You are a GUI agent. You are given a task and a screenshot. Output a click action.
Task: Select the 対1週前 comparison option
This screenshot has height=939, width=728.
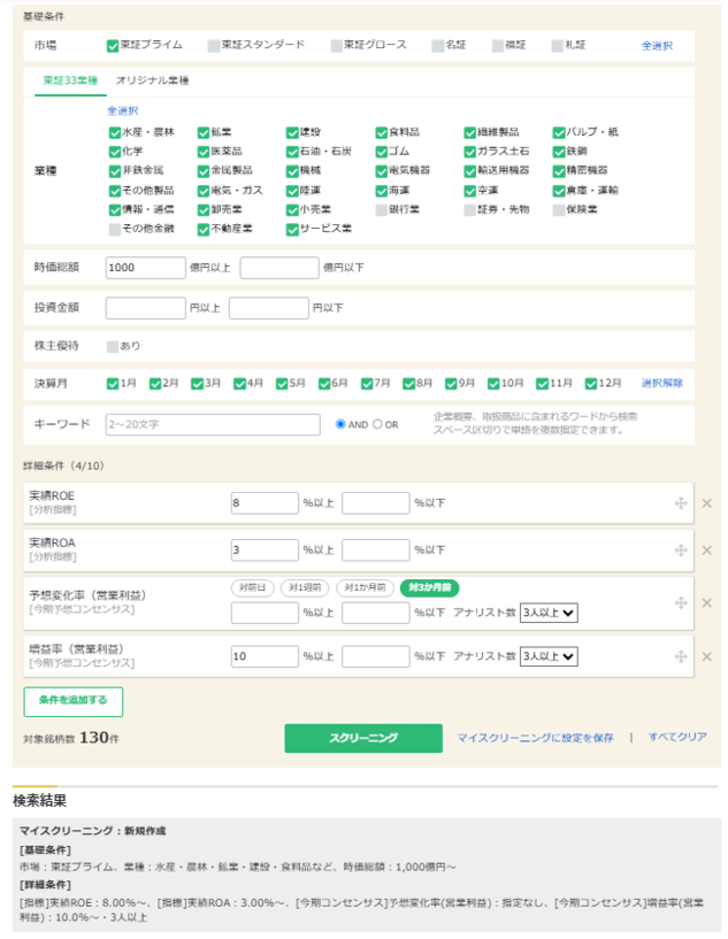[x=305, y=588]
